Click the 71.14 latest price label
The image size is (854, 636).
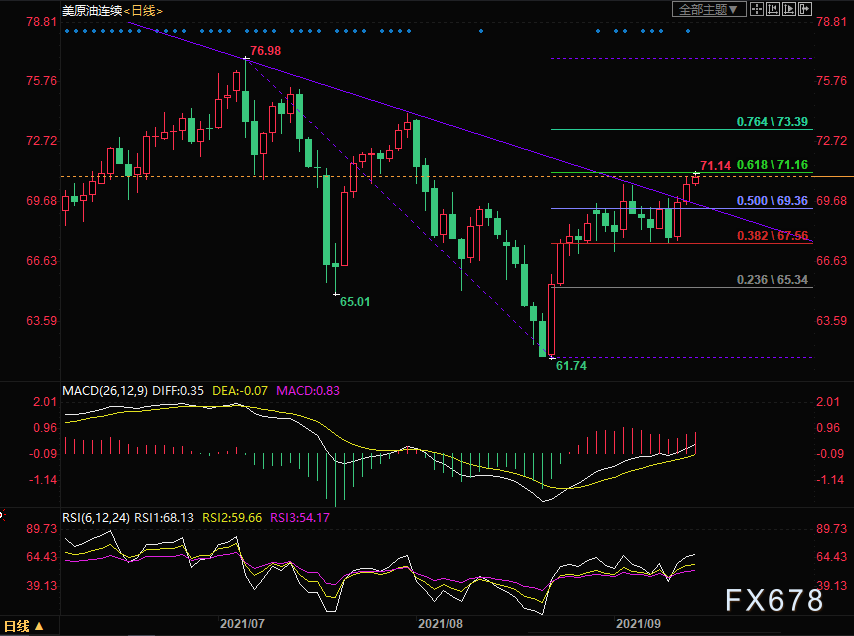[714, 164]
